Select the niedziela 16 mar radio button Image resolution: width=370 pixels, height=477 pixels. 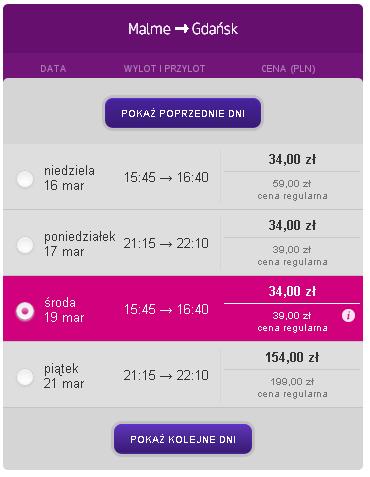coord(25,179)
